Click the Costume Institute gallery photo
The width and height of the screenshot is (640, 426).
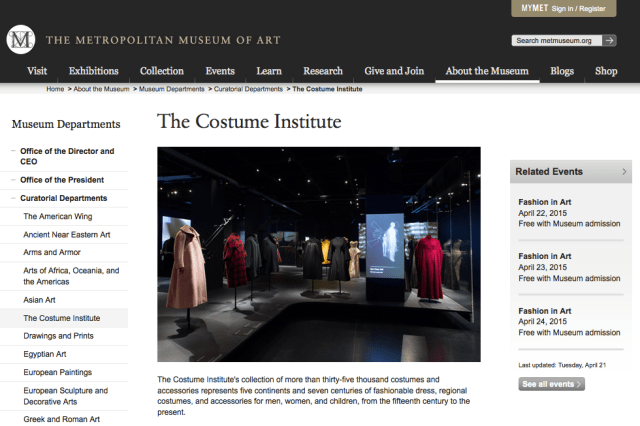coord(319,254)
